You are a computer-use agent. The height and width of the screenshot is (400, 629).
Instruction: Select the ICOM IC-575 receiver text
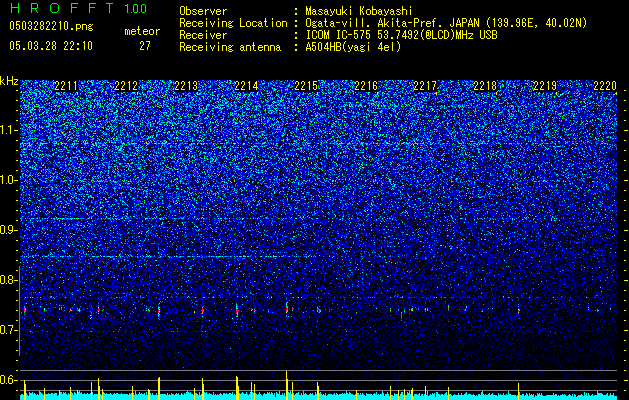click(x=401, y=35)
